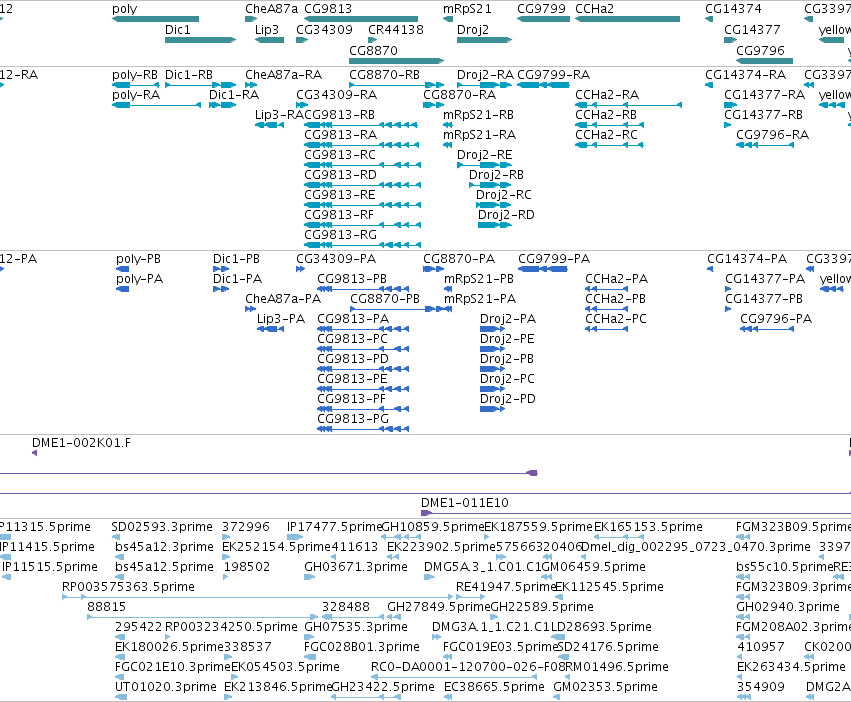Viewport: 851px width, 702px height.
Task: Select EST RE41947.5prime
Action: [471, 597]
